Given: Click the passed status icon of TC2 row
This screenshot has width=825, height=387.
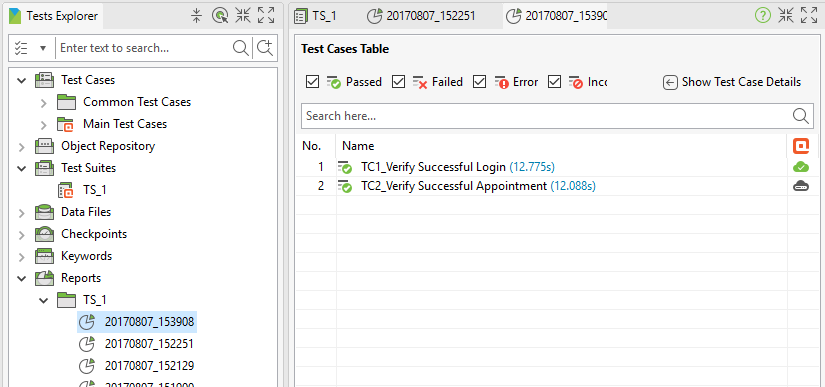Looking at the screenshot, I should pos(345,186).
